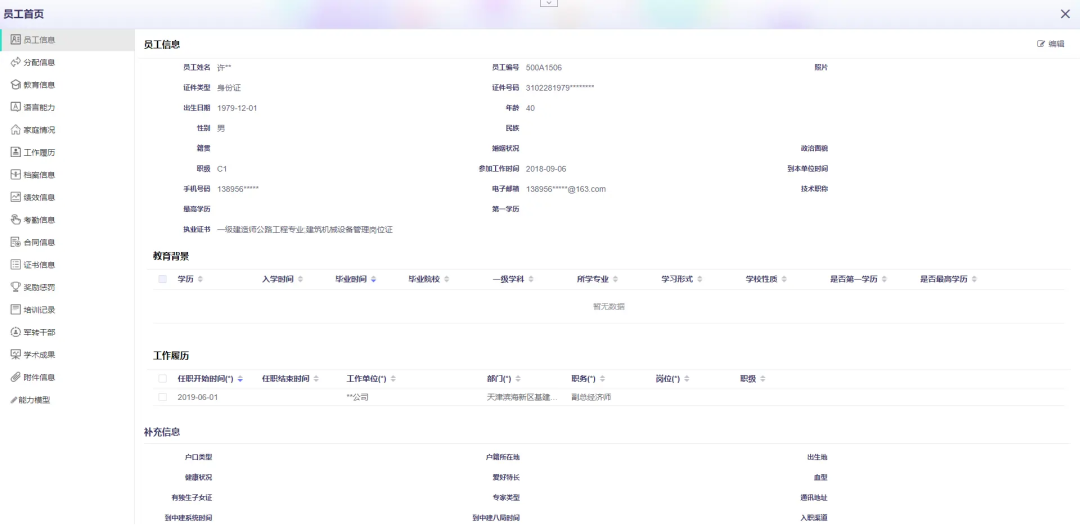This screenshot has height=527, width=1080.
Task: Sort education table by 毕业院校
Action: pyautogui.click(x=446, y=279)
